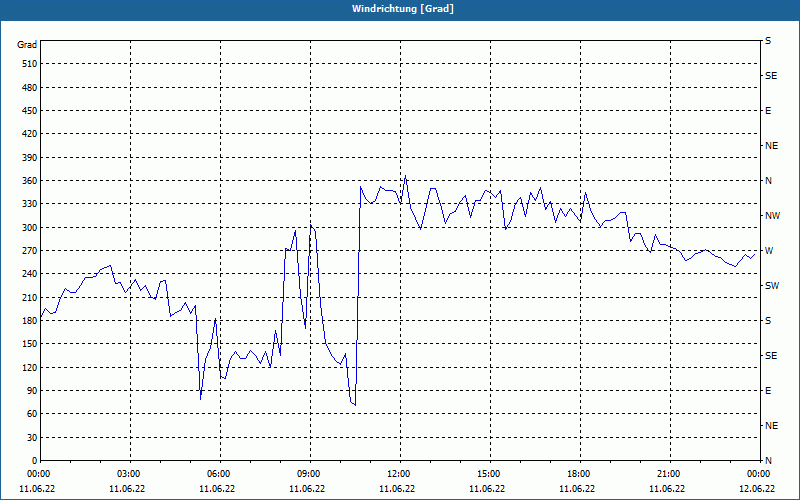Click the NW compass label
The height and width of the screenshot is (500, 800).
[x=772, y=216]
